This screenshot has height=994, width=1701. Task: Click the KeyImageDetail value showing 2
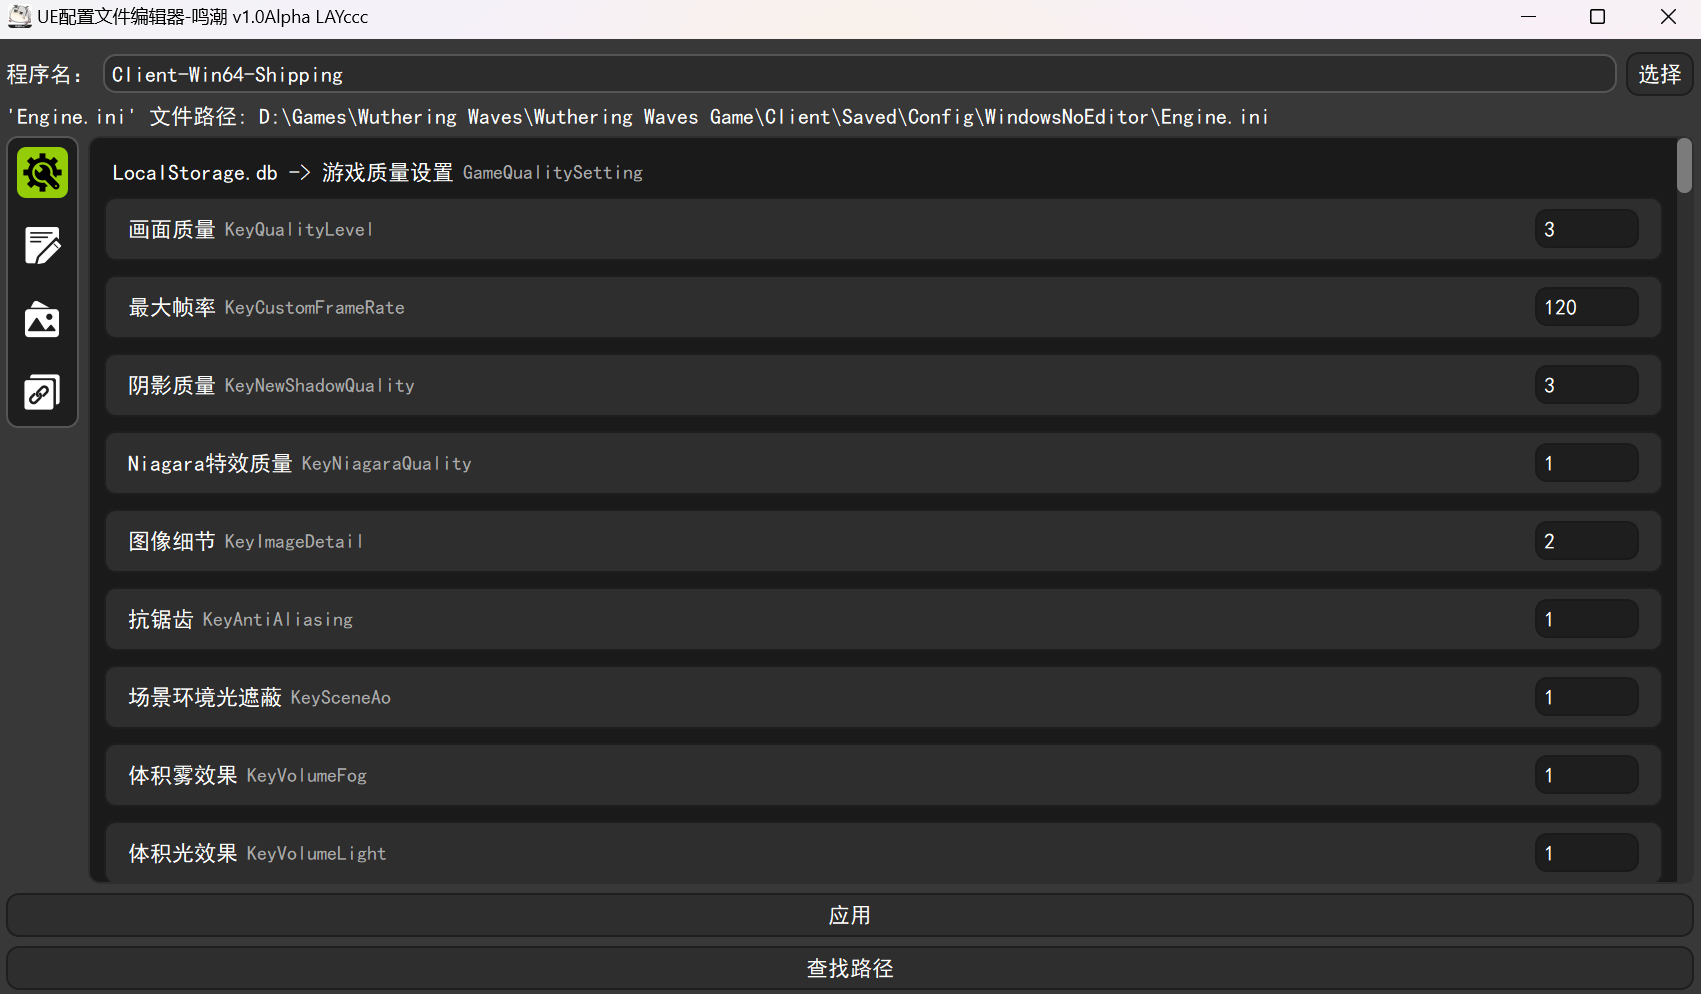click(x=1586, y=540)
